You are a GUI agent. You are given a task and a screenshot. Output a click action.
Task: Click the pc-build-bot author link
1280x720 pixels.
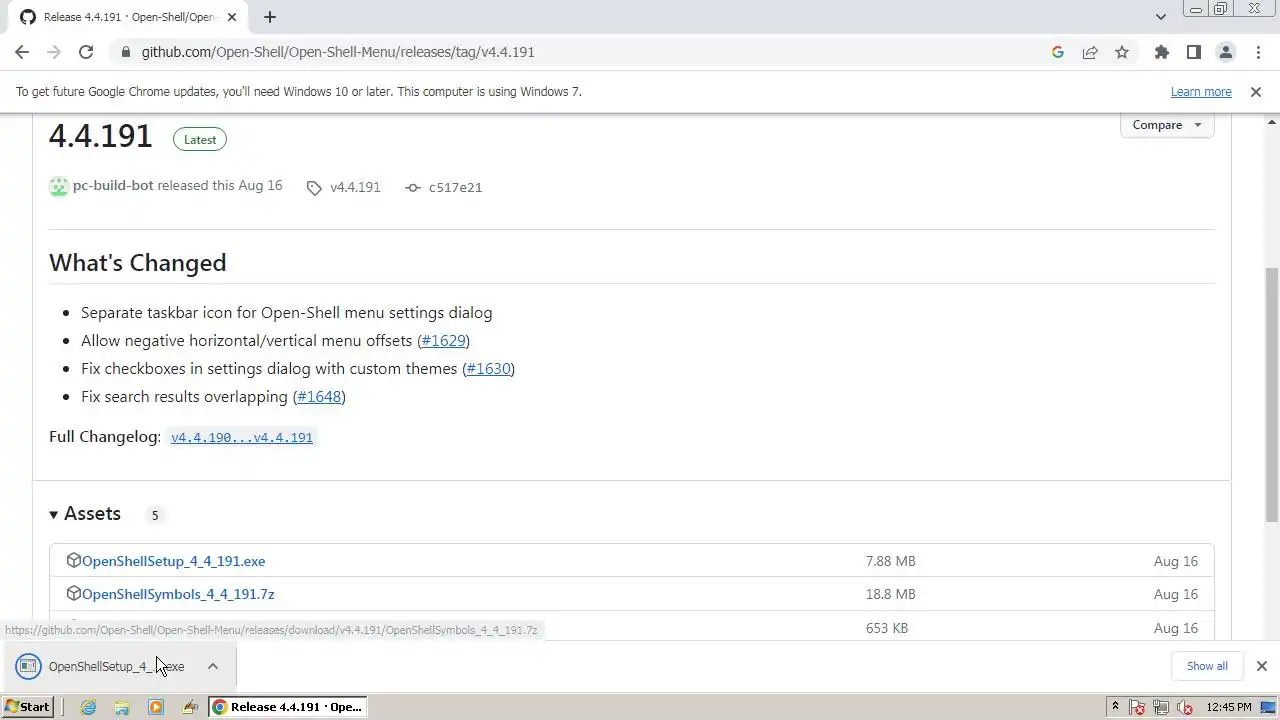[113, 186]
